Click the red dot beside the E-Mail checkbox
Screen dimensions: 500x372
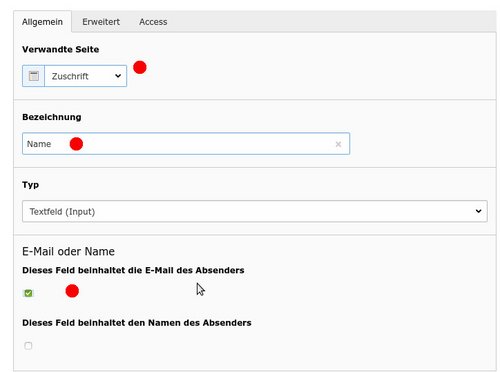point(72,291)
